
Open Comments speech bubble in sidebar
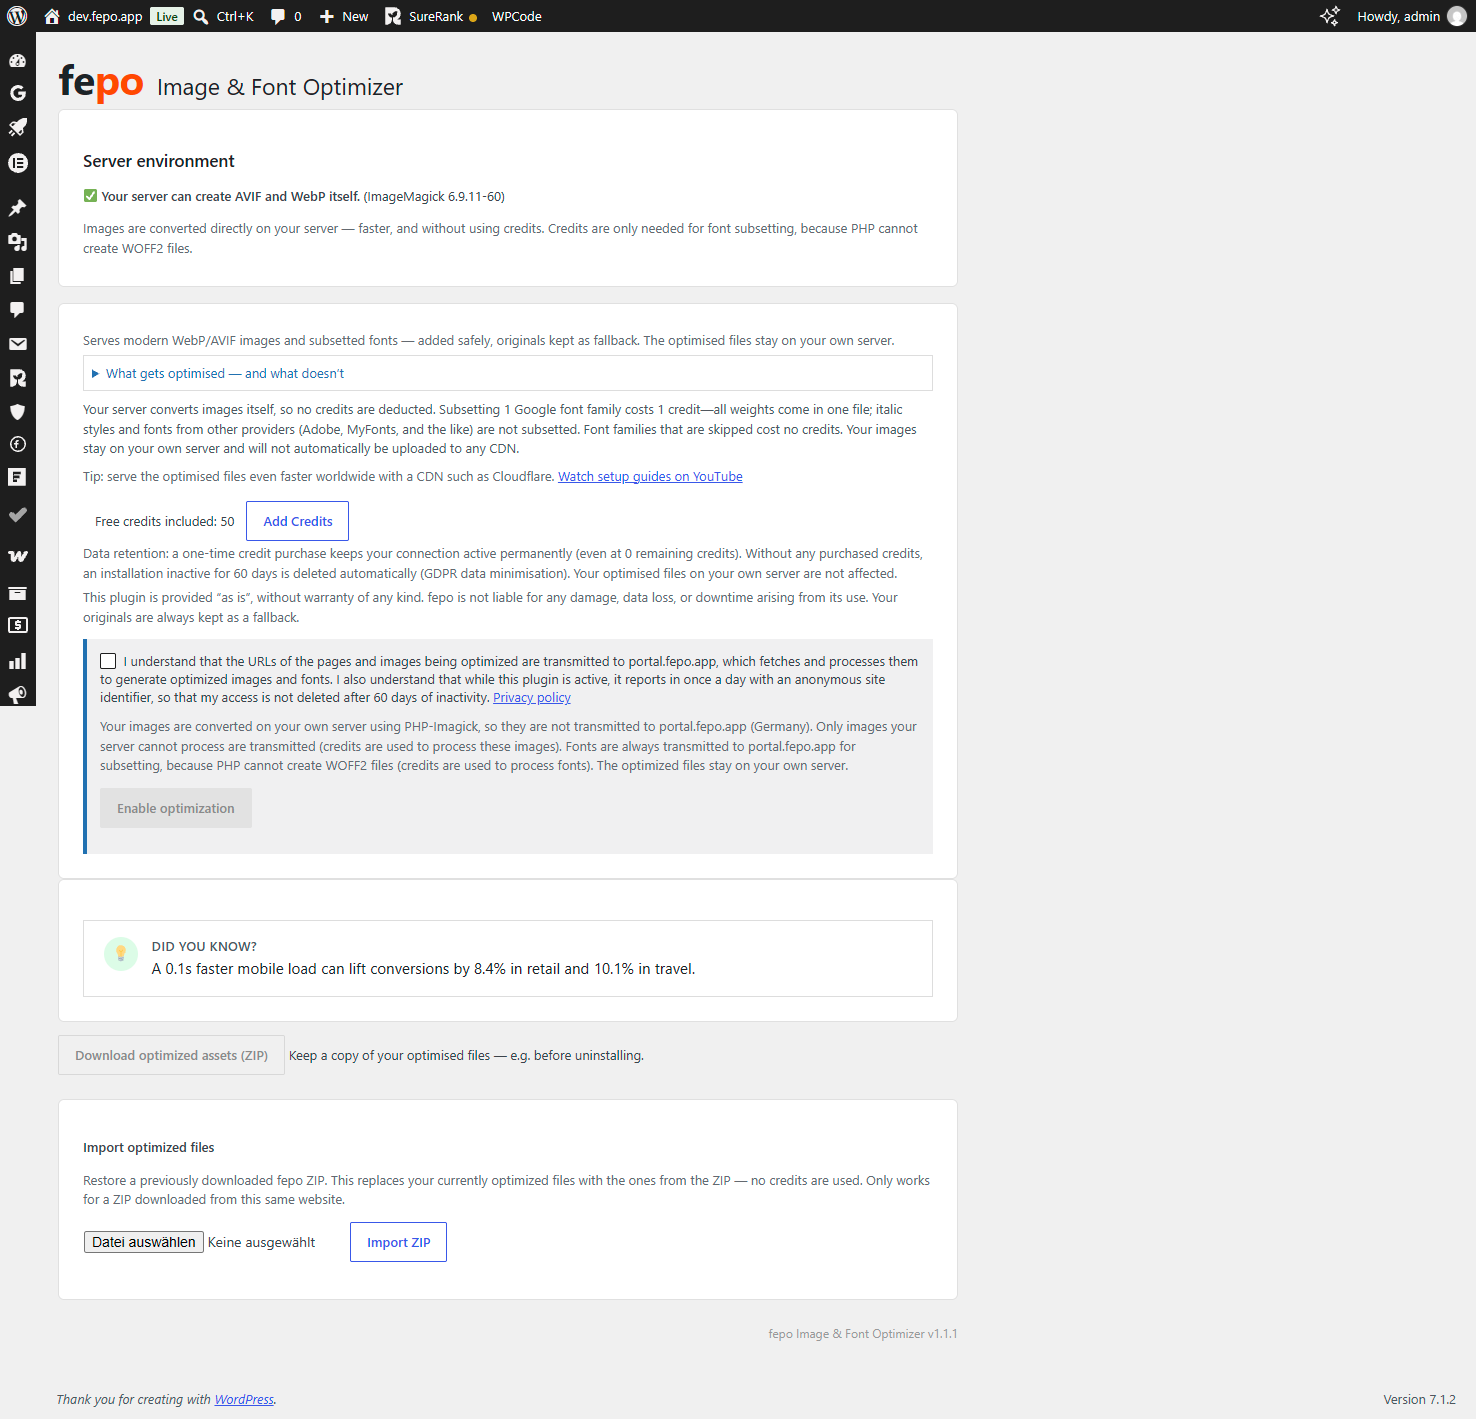pos(17,310)
